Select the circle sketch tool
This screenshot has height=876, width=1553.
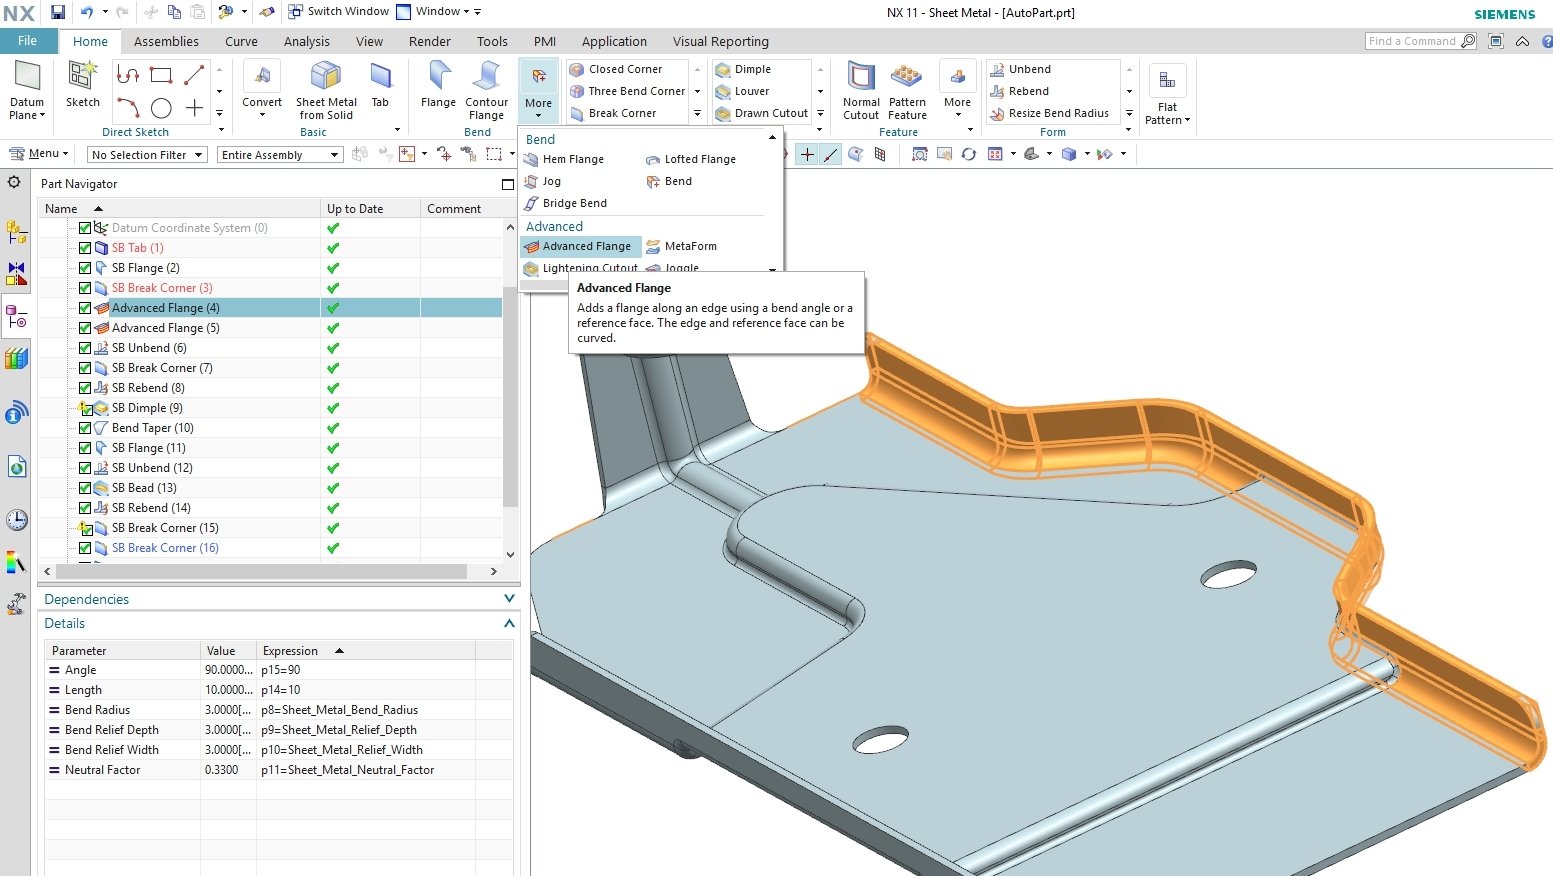click(161, 108)
